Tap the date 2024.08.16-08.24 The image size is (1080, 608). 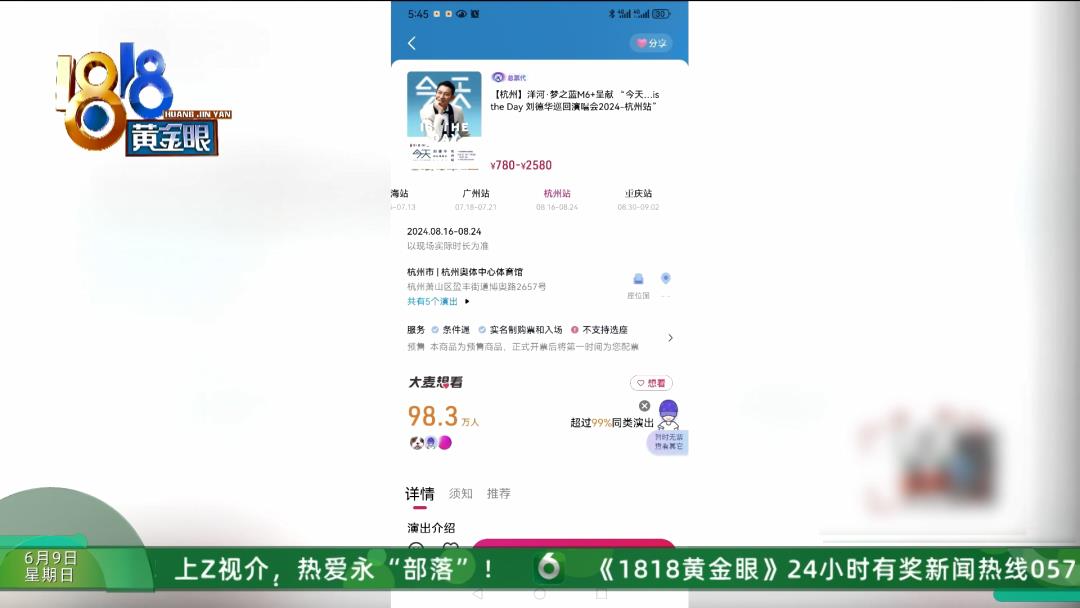pyautogui.click(x=444, y=231)
